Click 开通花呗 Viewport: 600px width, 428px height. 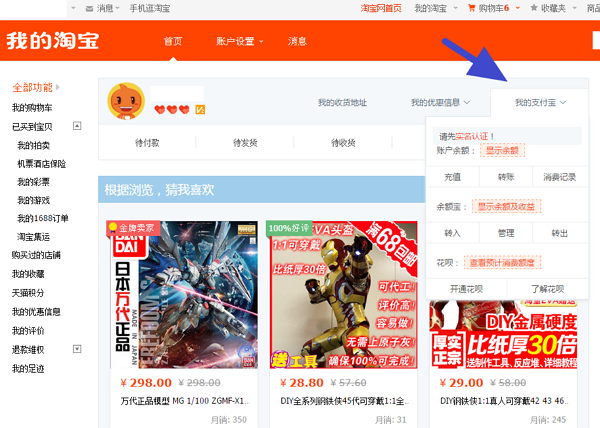[x=466, y=289]
